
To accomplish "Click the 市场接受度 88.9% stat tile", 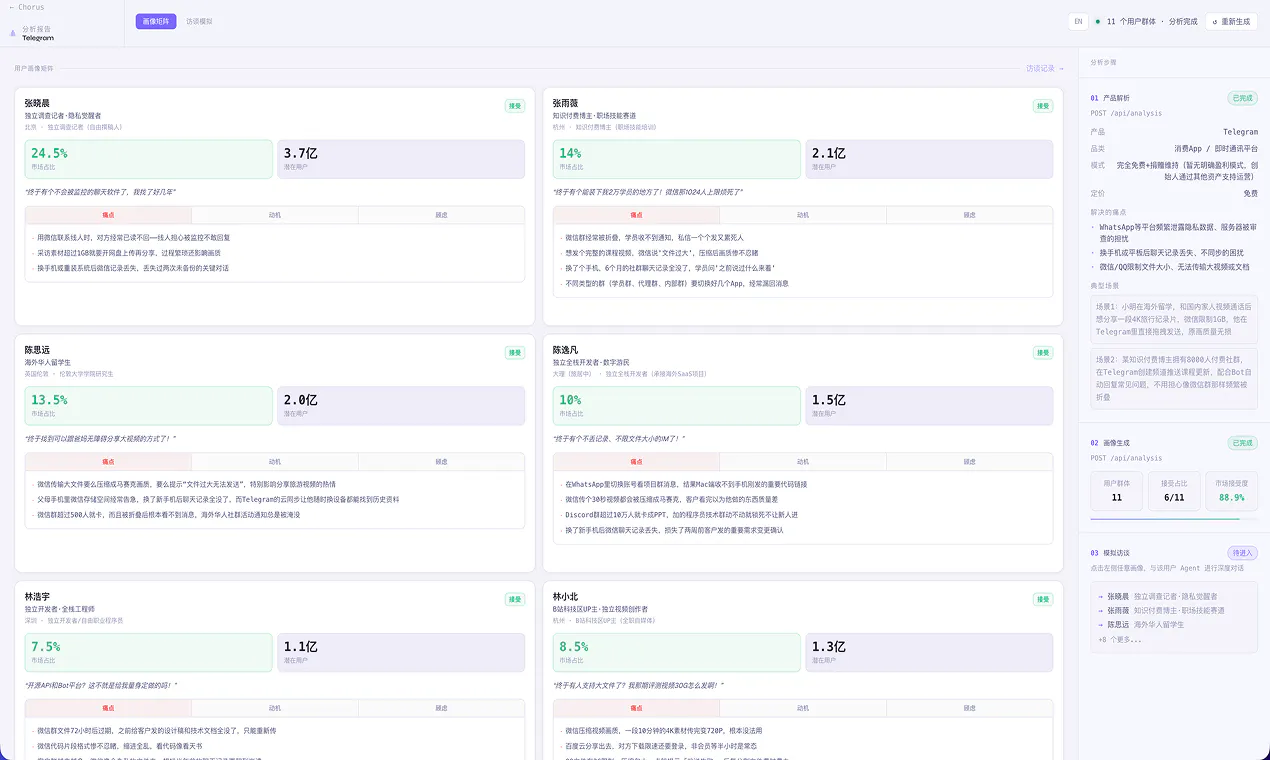I will (x=1232, y=492).
